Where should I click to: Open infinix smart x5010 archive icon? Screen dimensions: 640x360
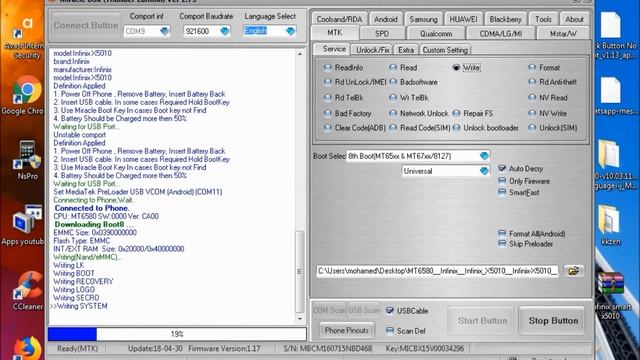611,296
